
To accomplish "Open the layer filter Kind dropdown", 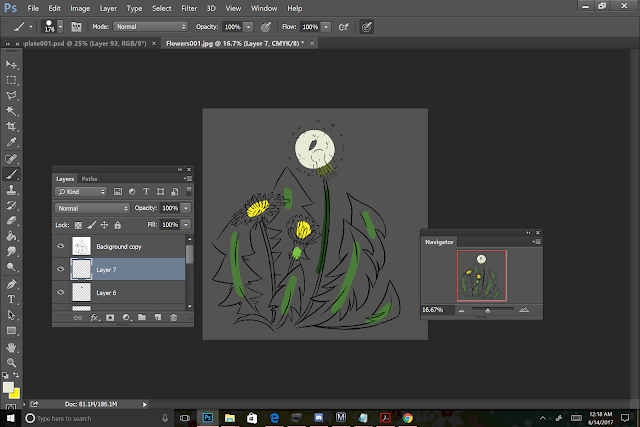I will [x=81, y=191].
